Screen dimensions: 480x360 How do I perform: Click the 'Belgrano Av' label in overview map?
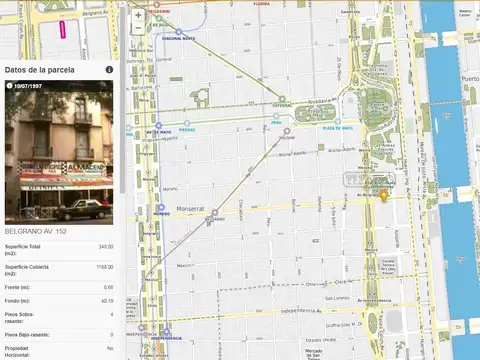(x=95, y=13)
